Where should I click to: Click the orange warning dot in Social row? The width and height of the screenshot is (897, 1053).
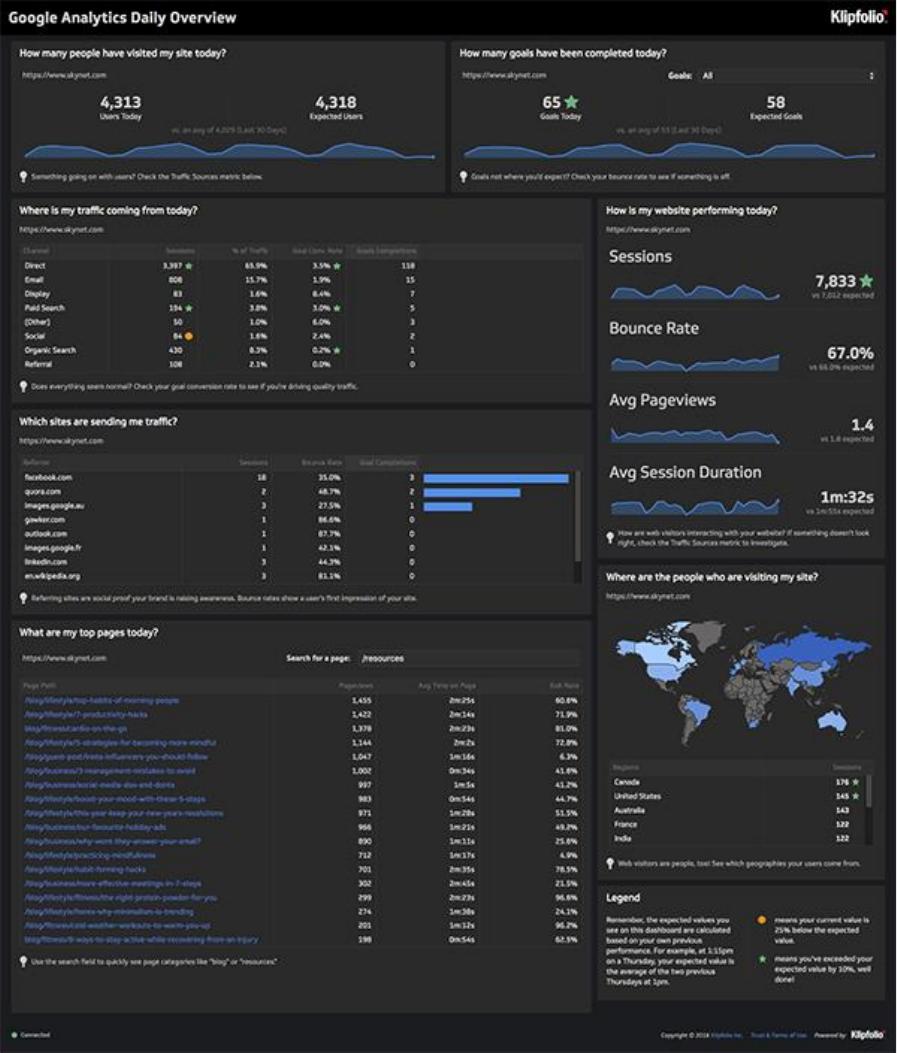189,336
